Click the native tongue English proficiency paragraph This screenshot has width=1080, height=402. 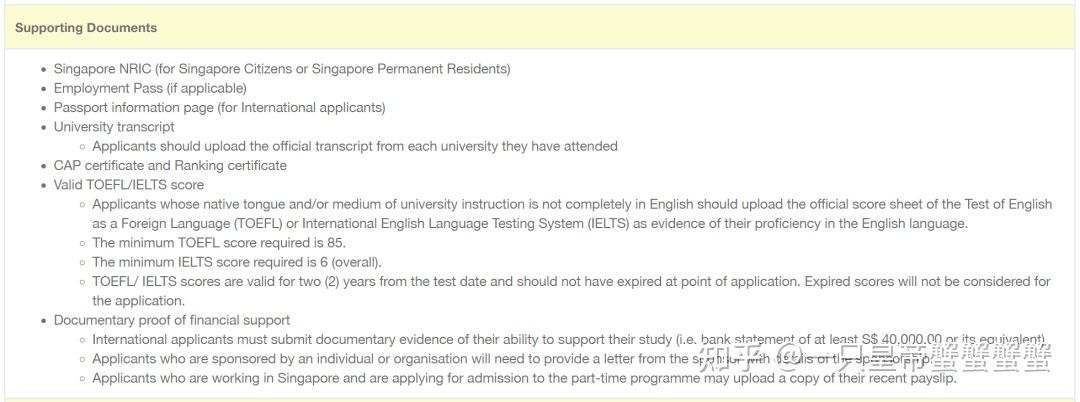(x=572, y=214)
